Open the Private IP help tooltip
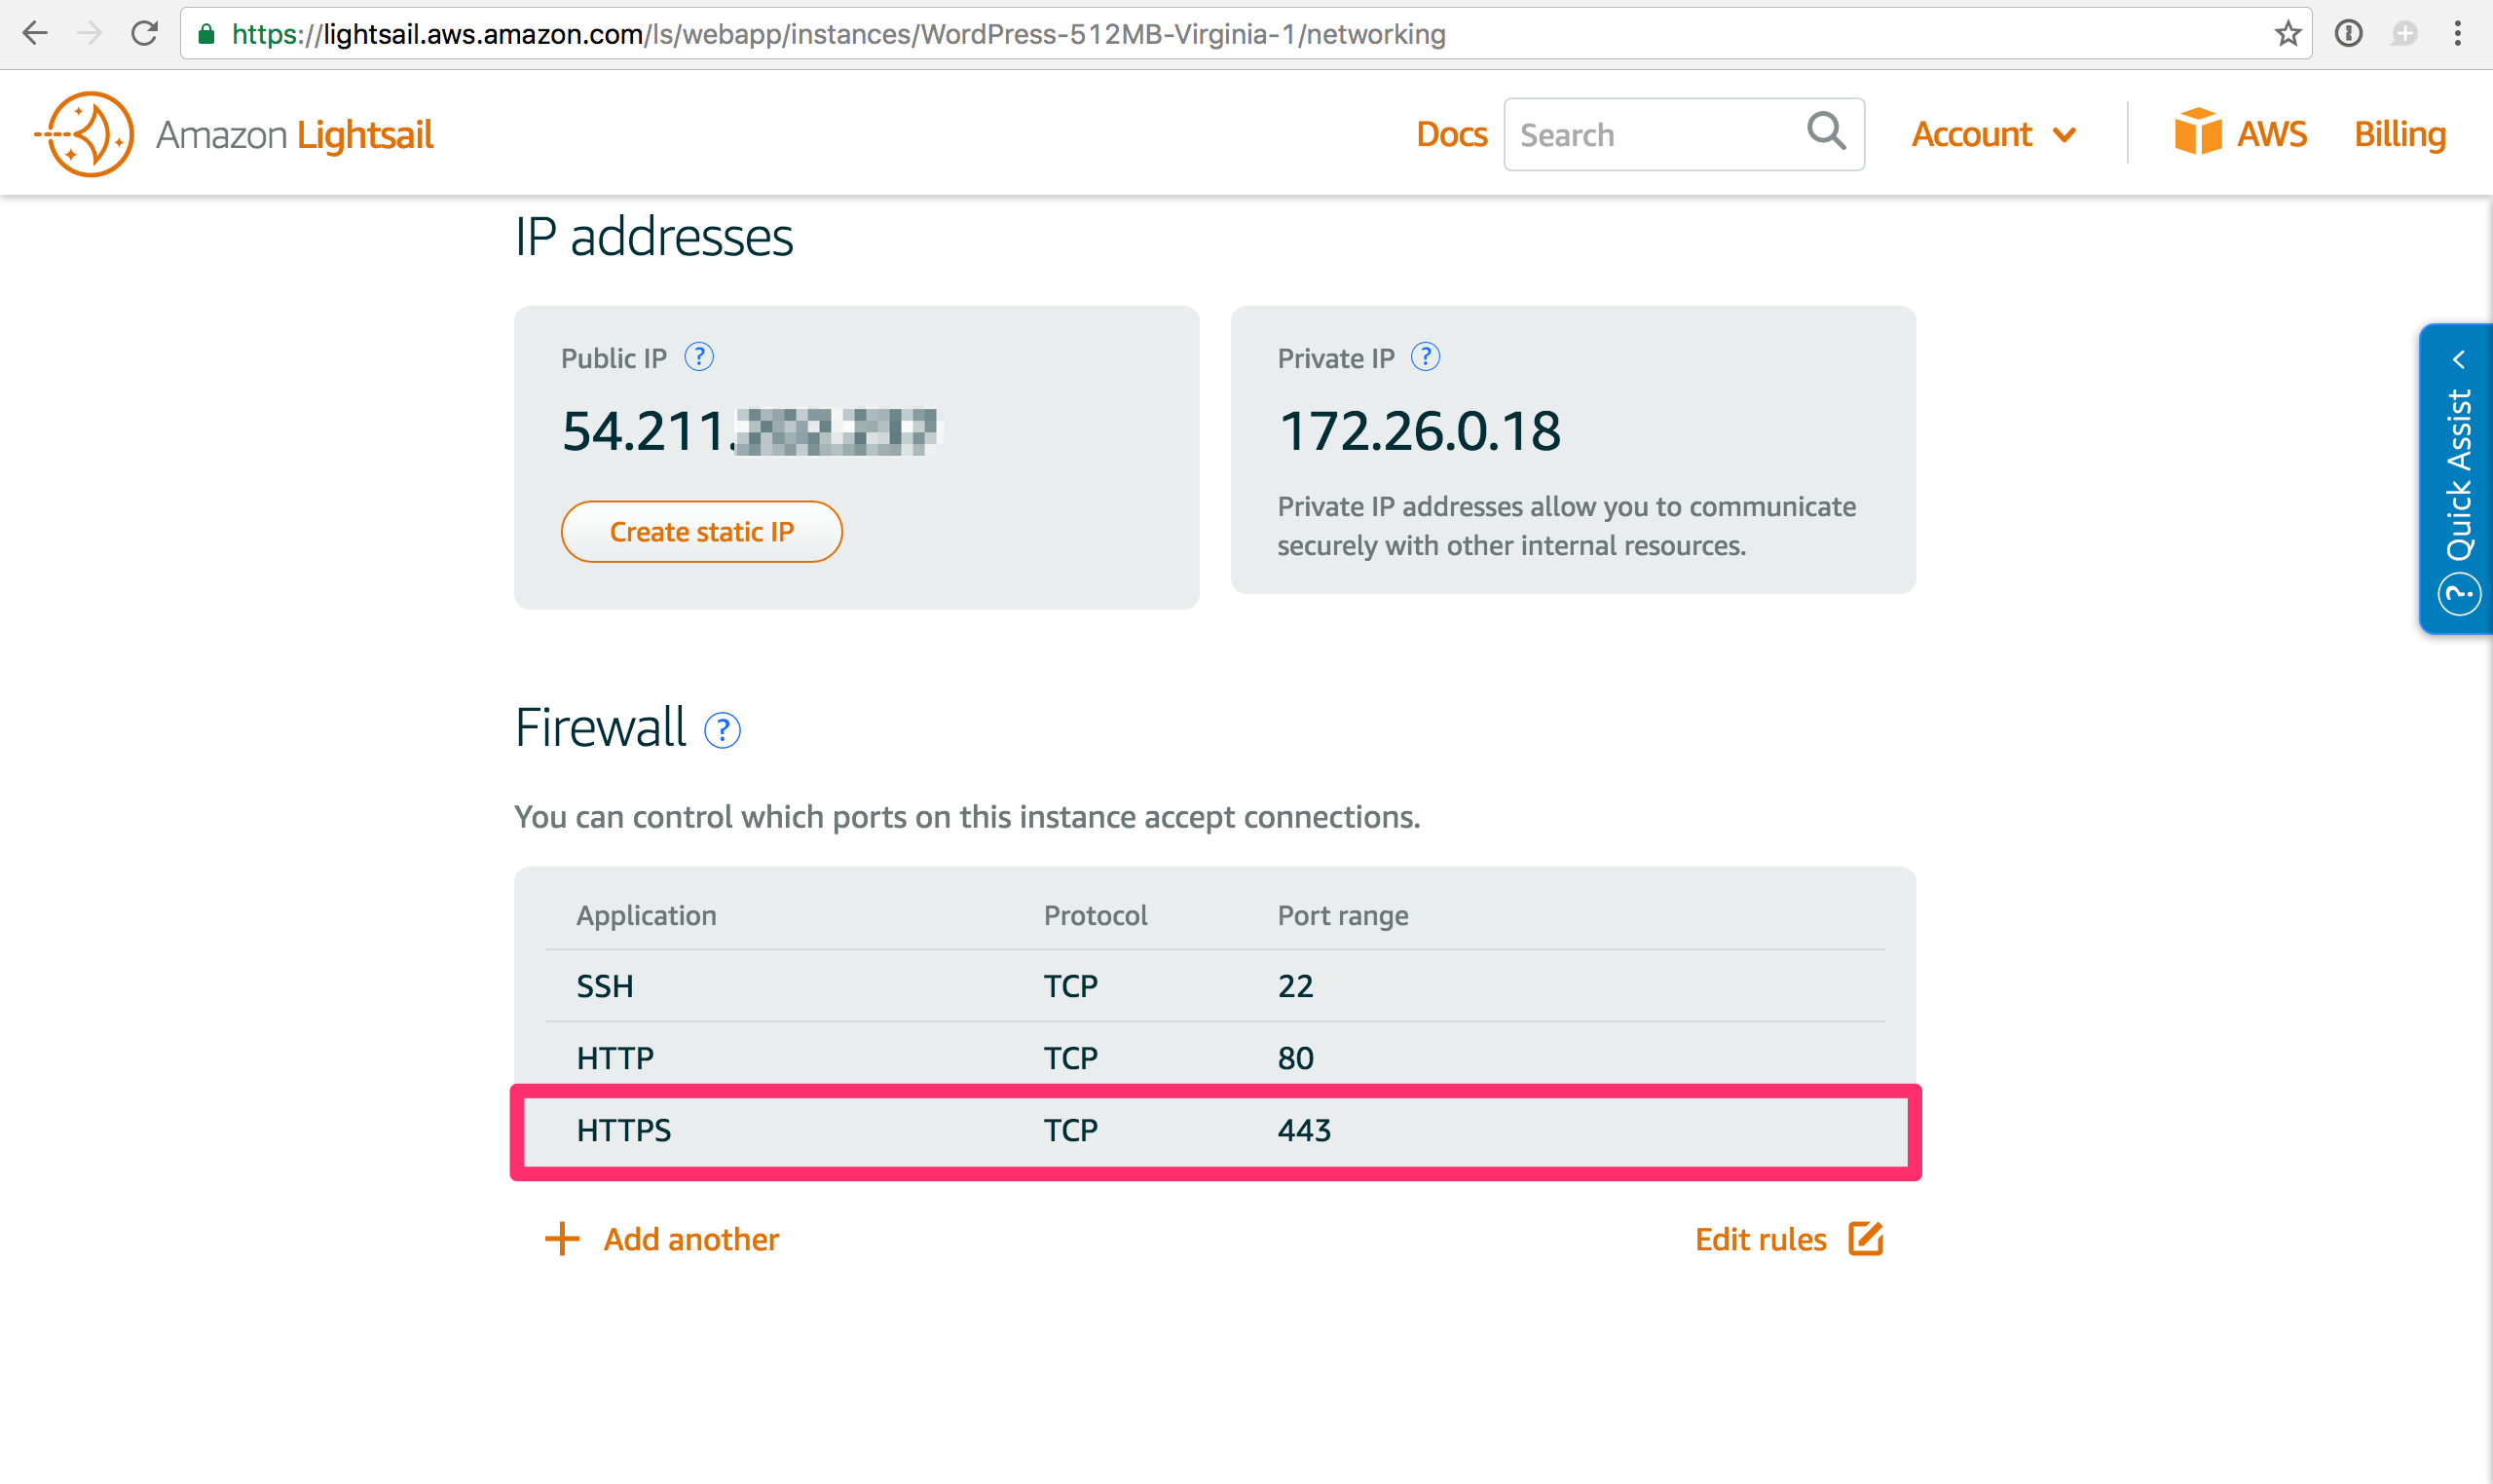The height and width of the screenshot is (1484, 2493). pos(1424,356)
